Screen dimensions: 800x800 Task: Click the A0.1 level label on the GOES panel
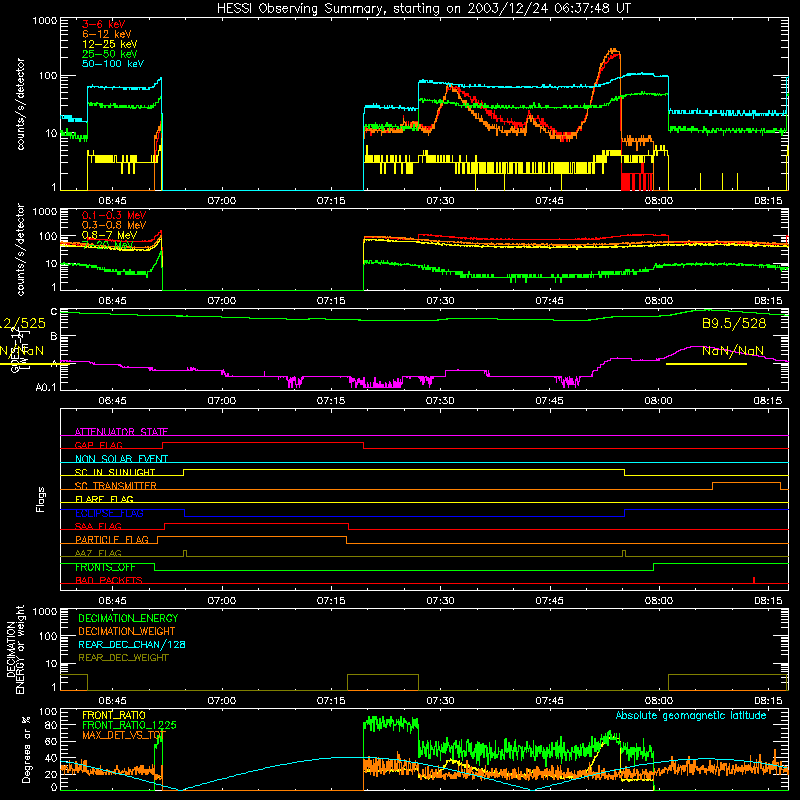point(46,387)
